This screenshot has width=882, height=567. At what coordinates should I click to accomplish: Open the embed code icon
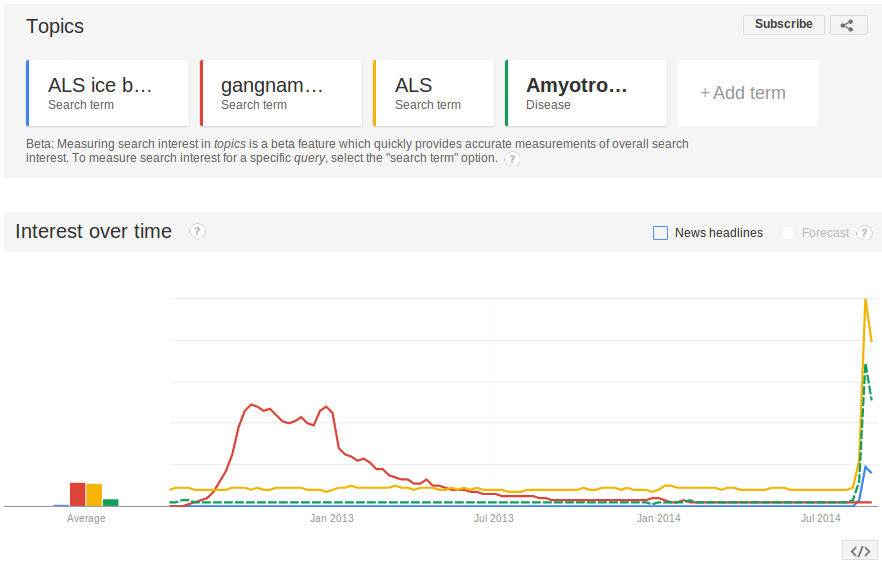(x=859, y=551)
